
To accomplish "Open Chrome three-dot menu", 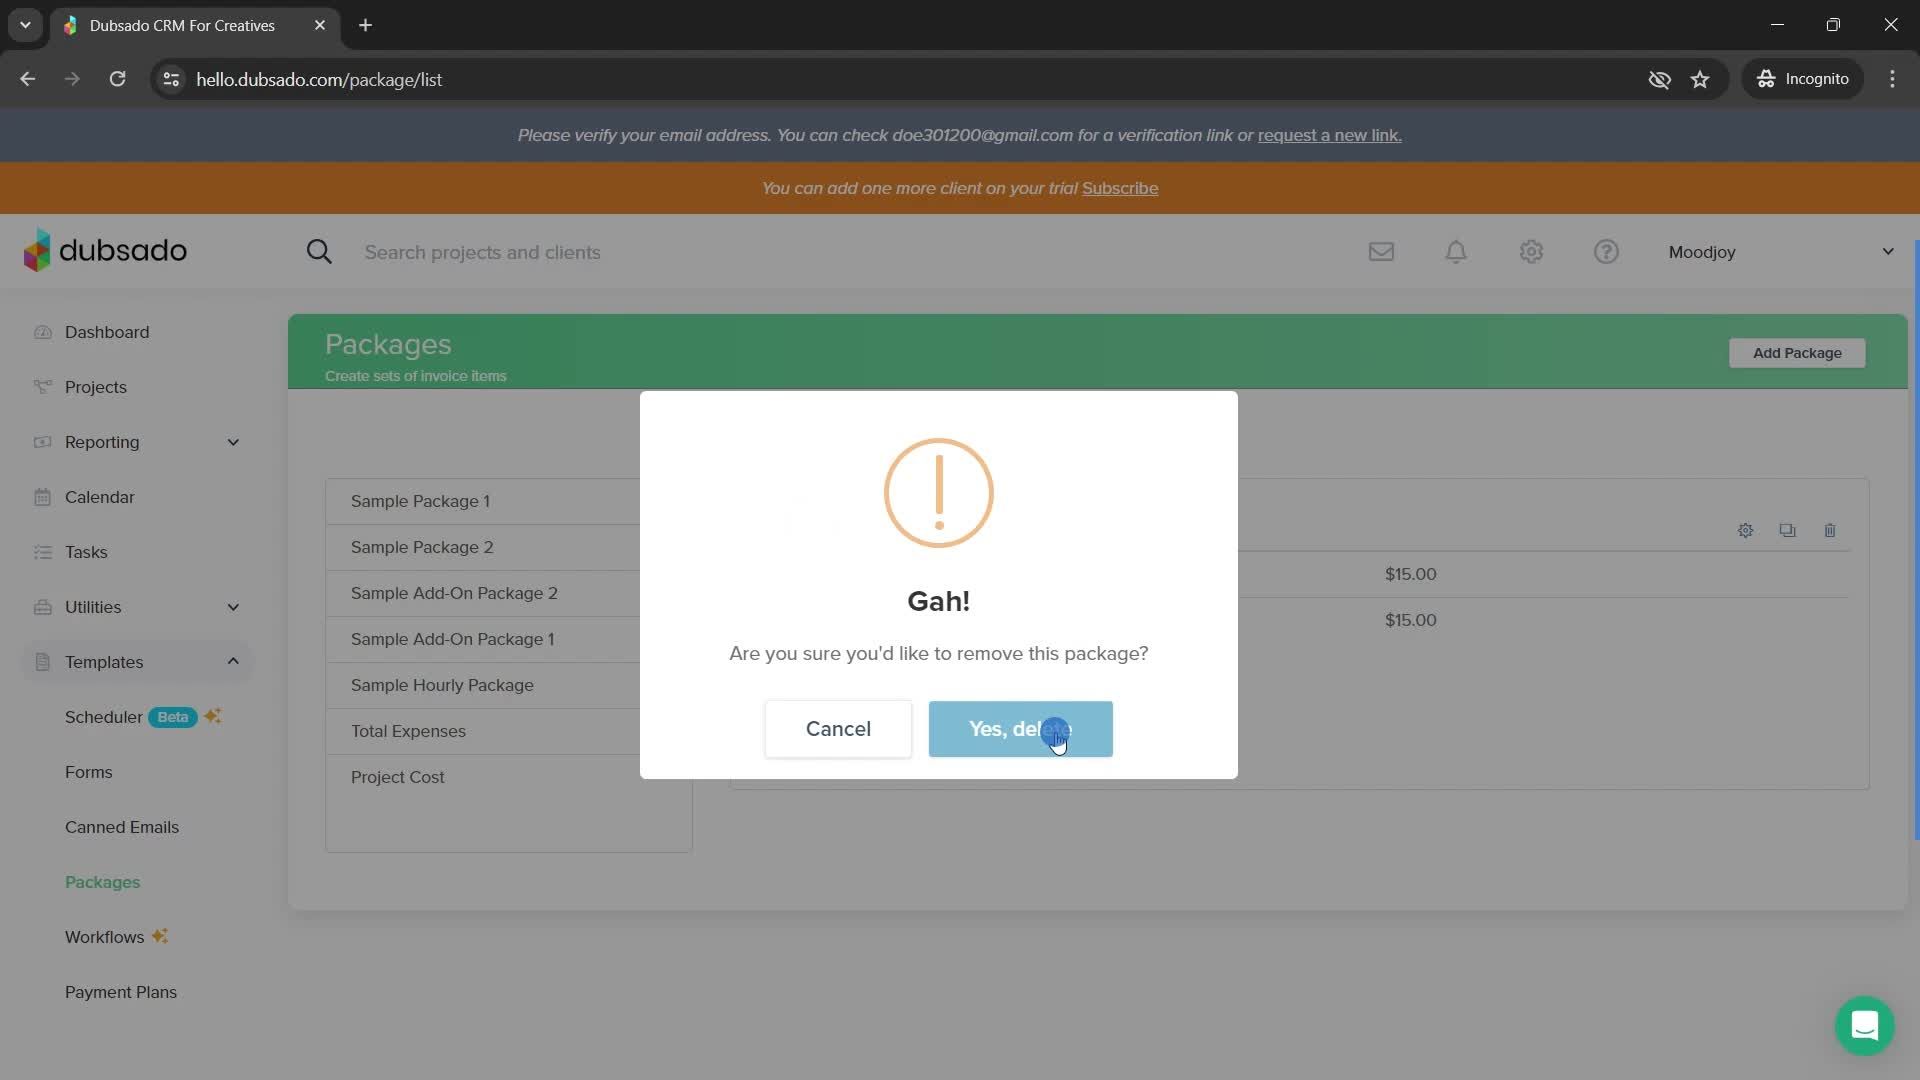I will (x=1892, y=79).
